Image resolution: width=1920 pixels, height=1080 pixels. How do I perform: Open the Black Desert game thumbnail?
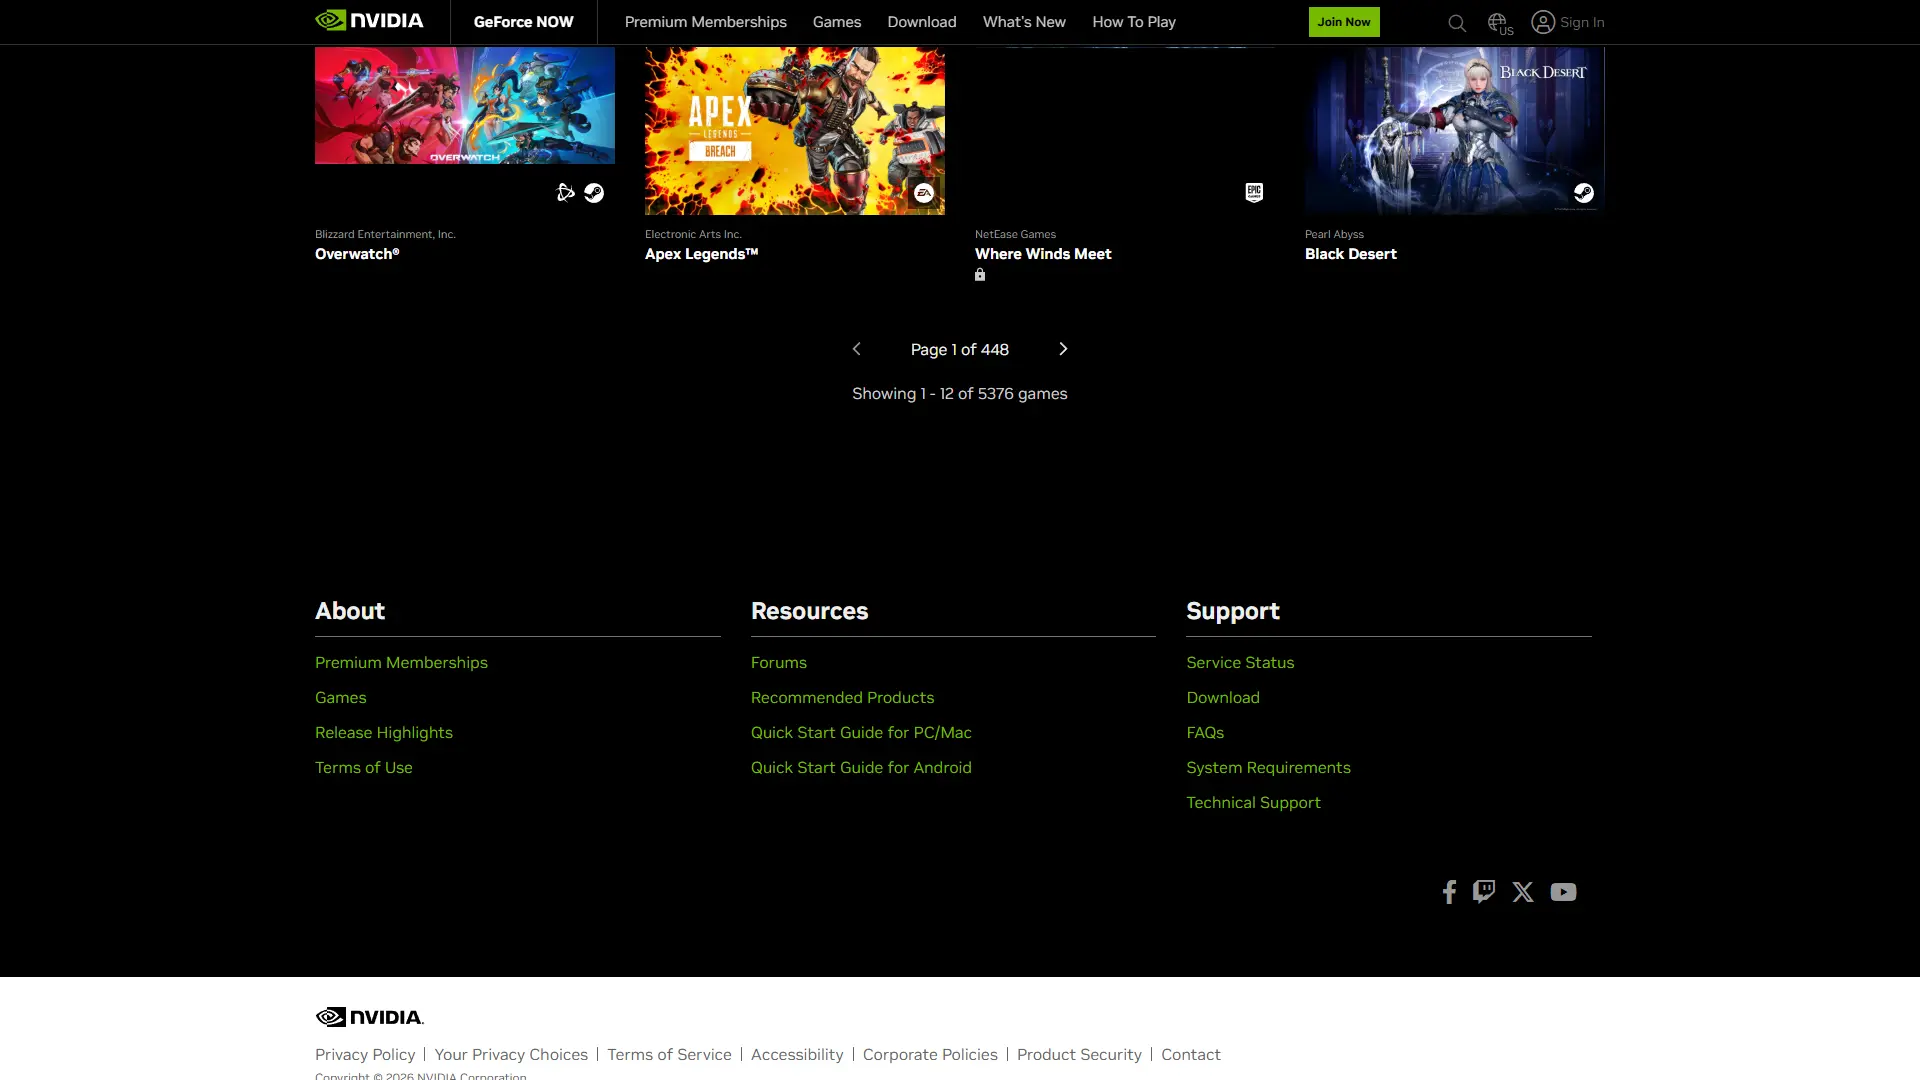1454,130
